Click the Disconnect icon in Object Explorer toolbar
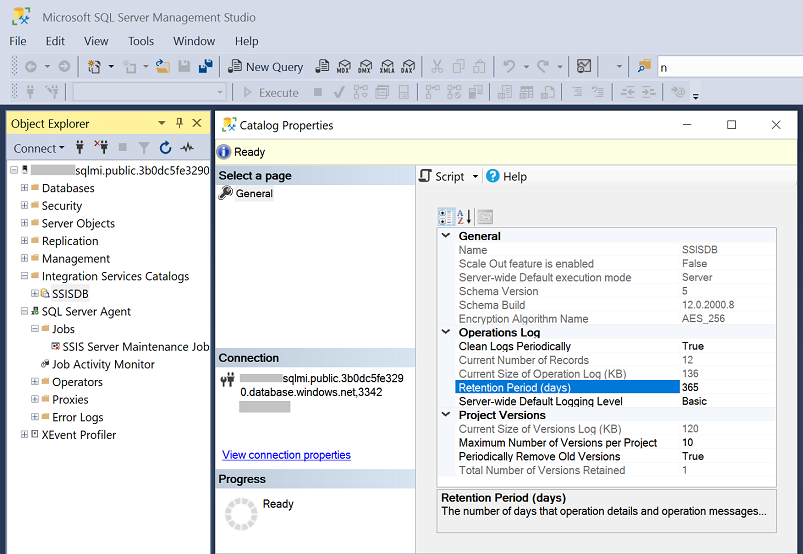 click(101, 148)
